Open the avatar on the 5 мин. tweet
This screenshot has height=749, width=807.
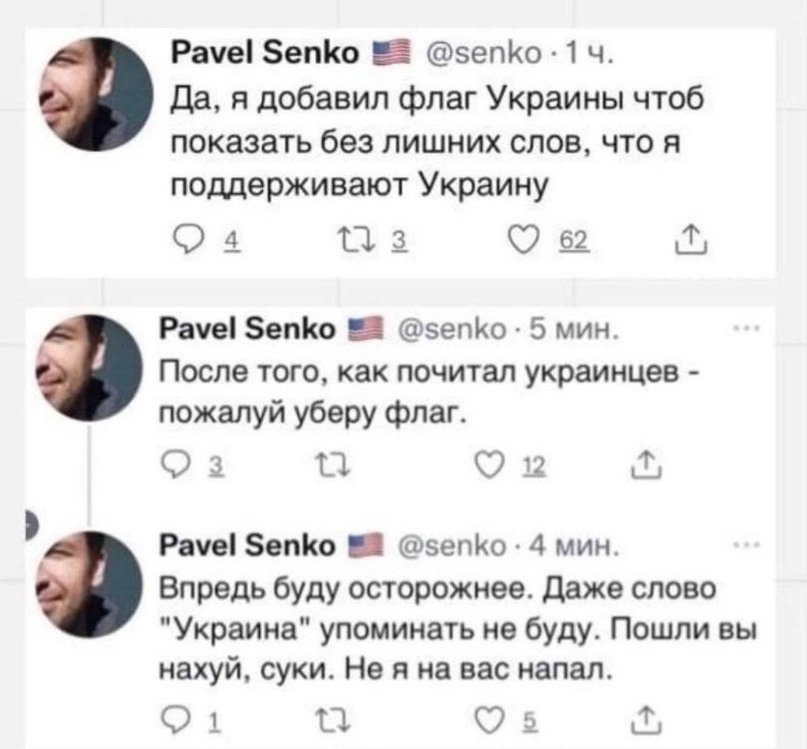(x=89, y=369)
